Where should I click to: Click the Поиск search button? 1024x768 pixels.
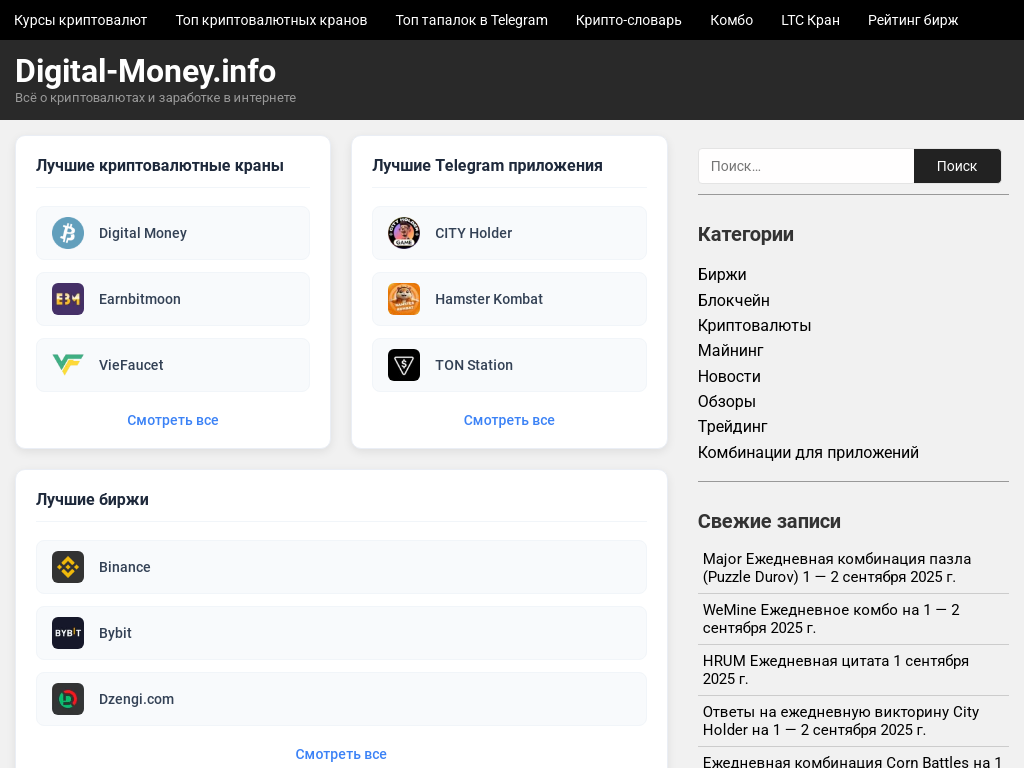pyautogui.click(x=957, y=166)
